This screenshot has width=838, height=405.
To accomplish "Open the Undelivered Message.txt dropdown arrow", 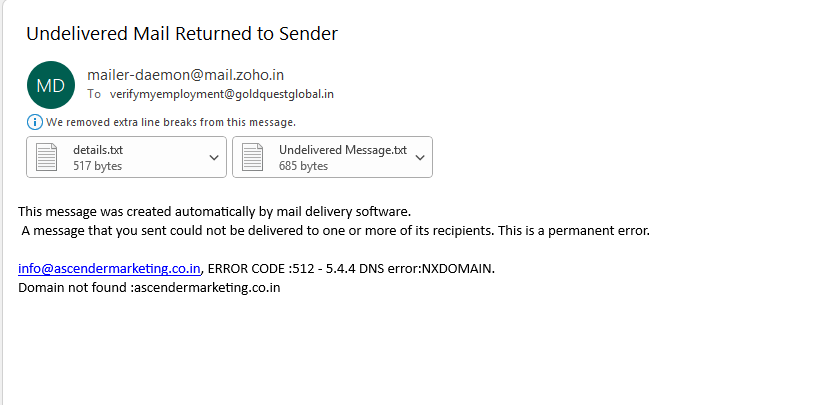I will click(x=420, y=157).
